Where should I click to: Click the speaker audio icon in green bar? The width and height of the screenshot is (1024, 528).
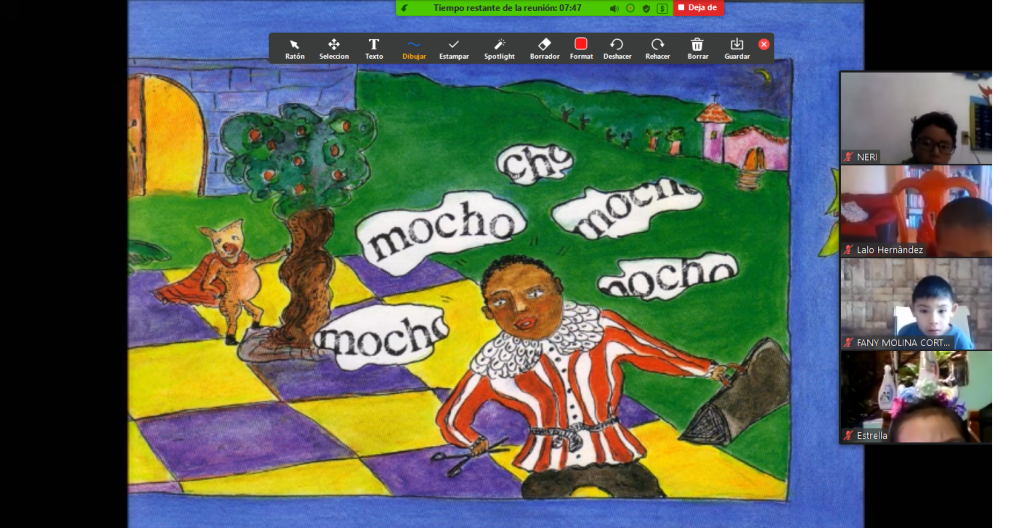click(x=614, y=8)
